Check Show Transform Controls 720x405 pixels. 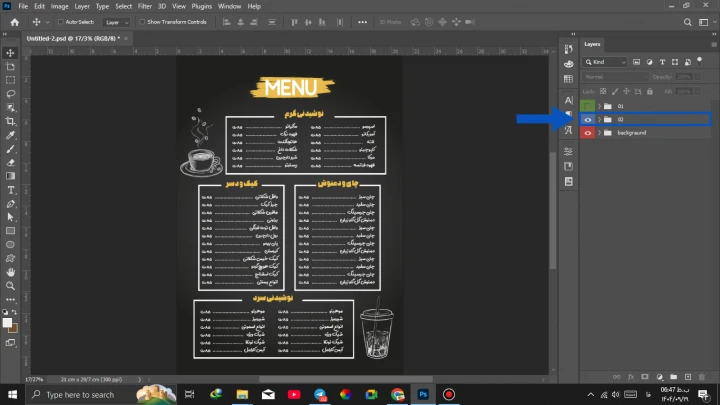click(x=140, y=21)
